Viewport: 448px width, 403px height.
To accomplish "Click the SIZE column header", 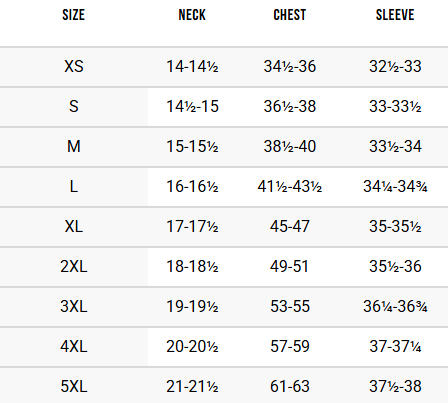I will (73, 15).
